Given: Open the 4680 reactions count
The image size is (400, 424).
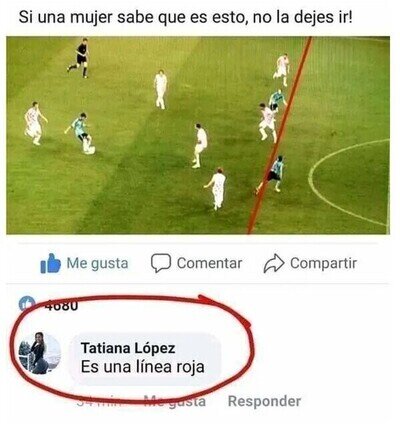Looking at the screenshot, I should 61,306.
